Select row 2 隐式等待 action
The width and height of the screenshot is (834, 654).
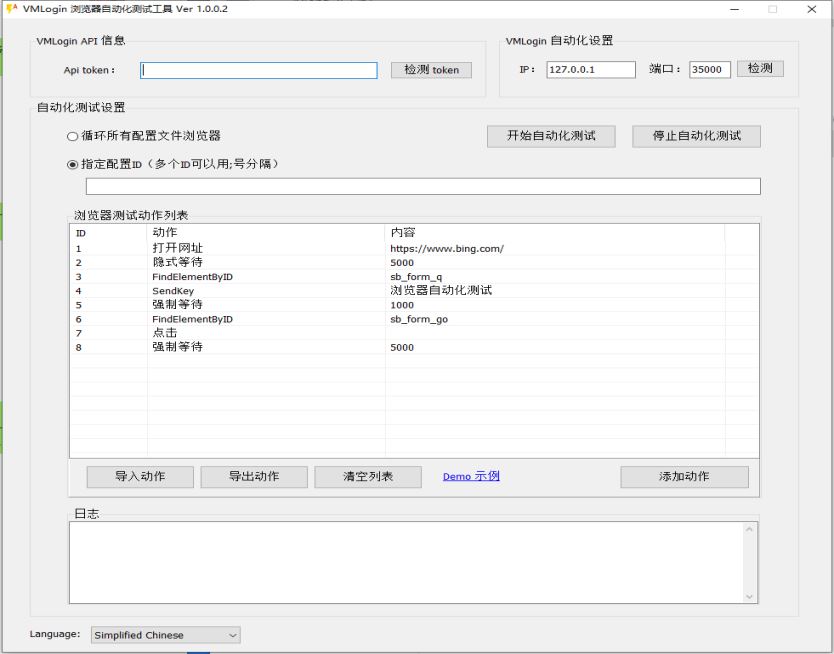[178, 263]
